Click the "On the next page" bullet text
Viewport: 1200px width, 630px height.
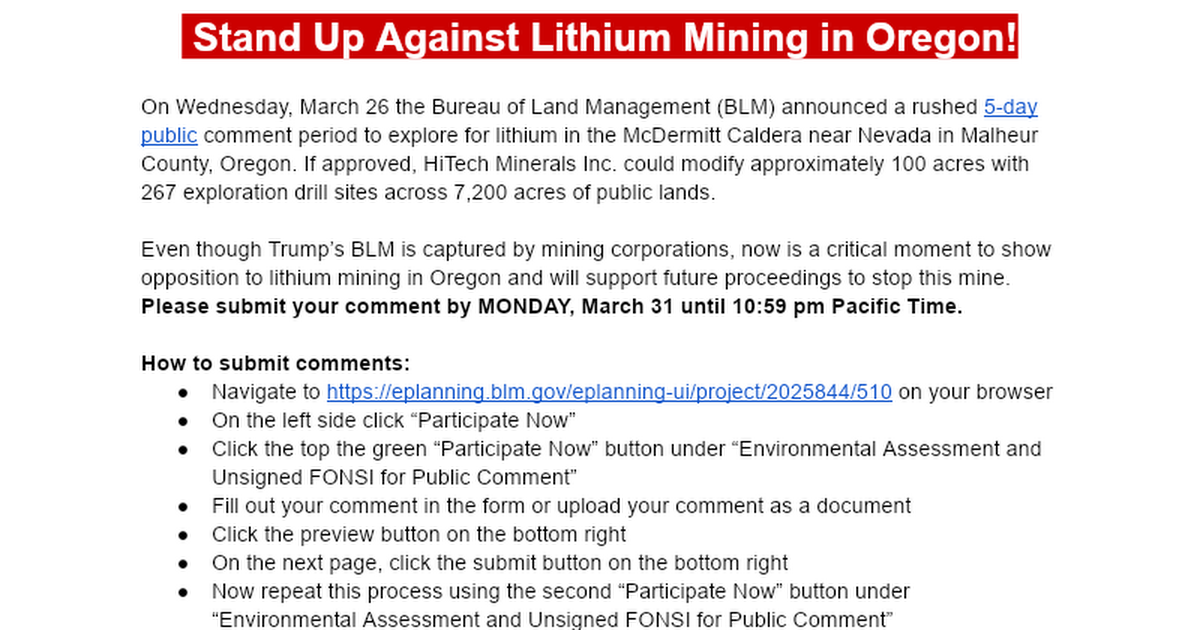[x=499, y=563]
